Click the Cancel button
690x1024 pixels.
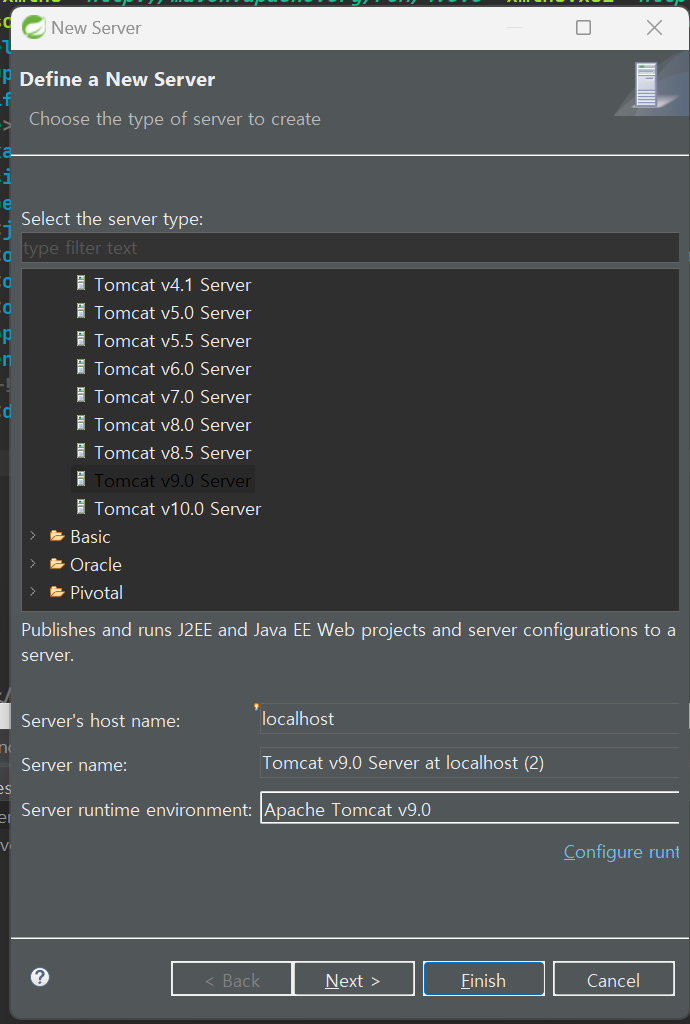pos(614,979)
